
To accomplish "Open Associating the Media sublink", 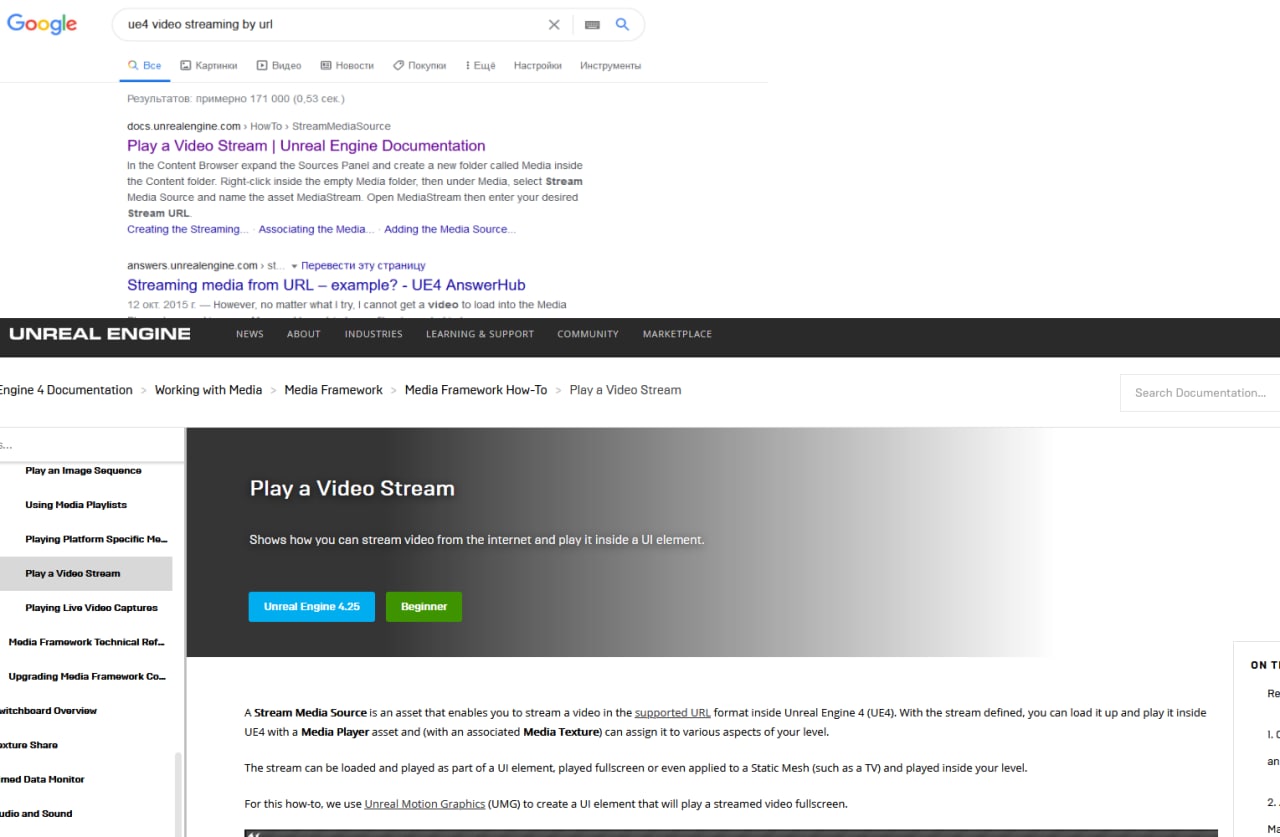I will (x=316, y=229).
